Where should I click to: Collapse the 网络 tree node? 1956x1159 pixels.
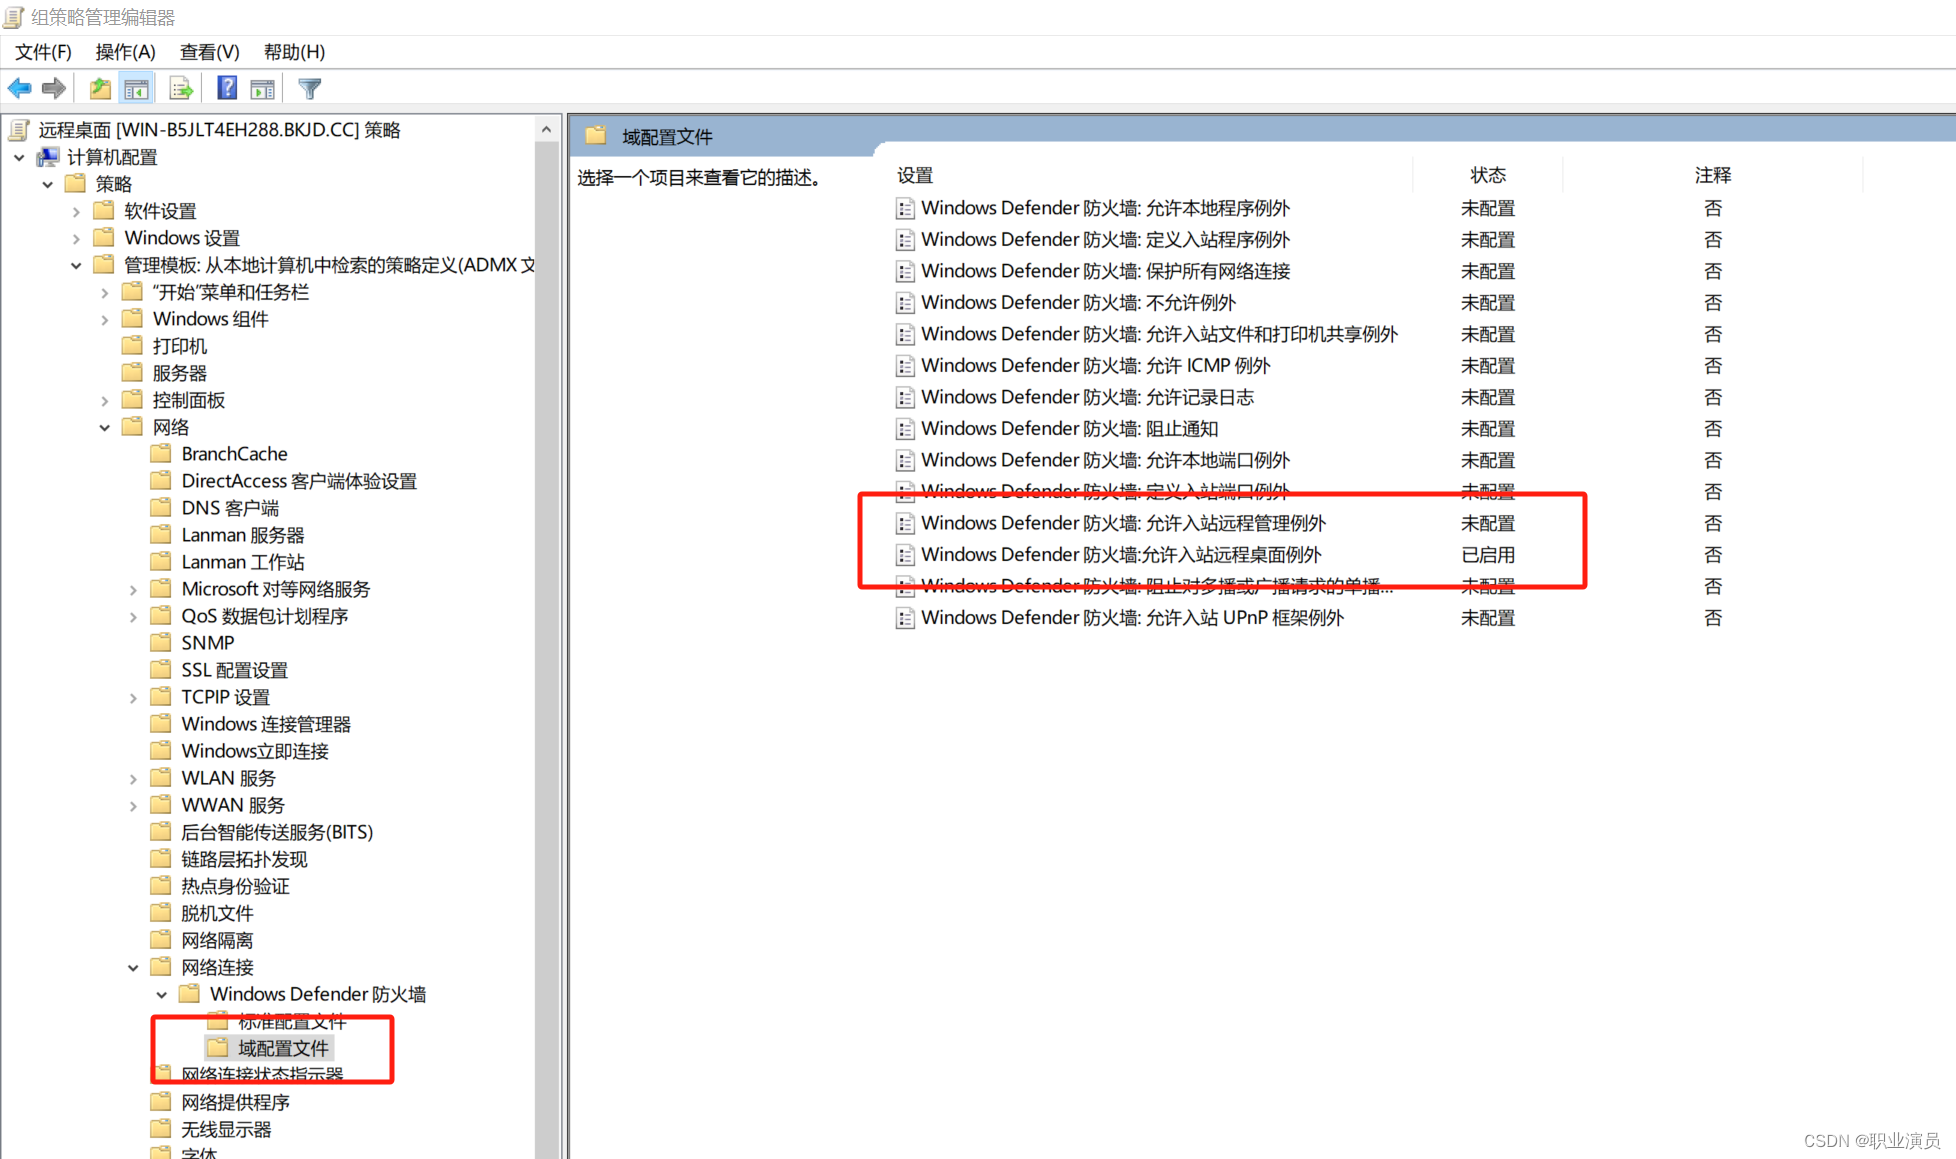pyautogui.click(x=105, y=427)
